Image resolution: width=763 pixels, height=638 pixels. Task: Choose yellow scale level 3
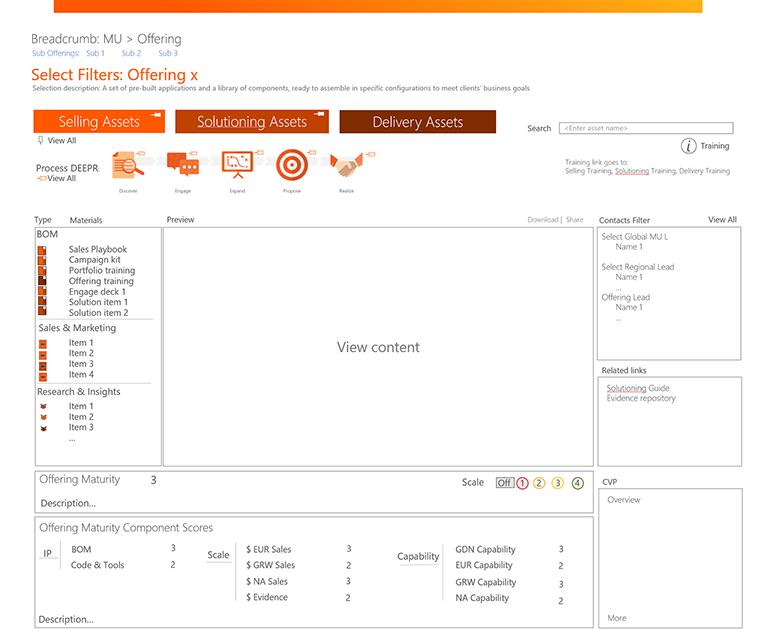(x=558, y=483)
